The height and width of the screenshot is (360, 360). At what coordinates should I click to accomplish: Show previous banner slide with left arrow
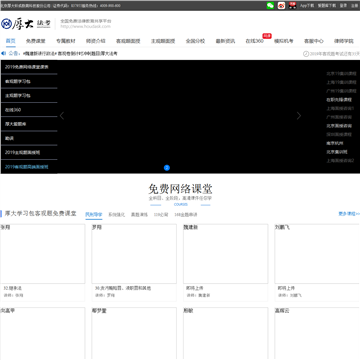coord(62,116)
